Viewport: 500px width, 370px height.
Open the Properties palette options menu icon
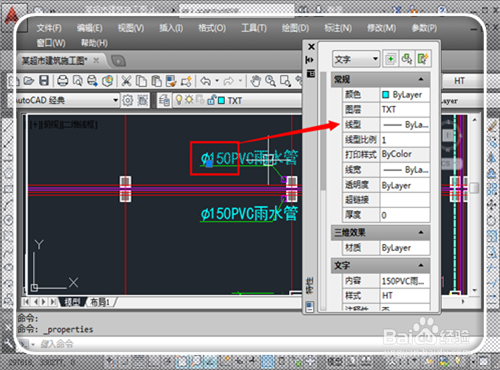click(x=311, y=73)
